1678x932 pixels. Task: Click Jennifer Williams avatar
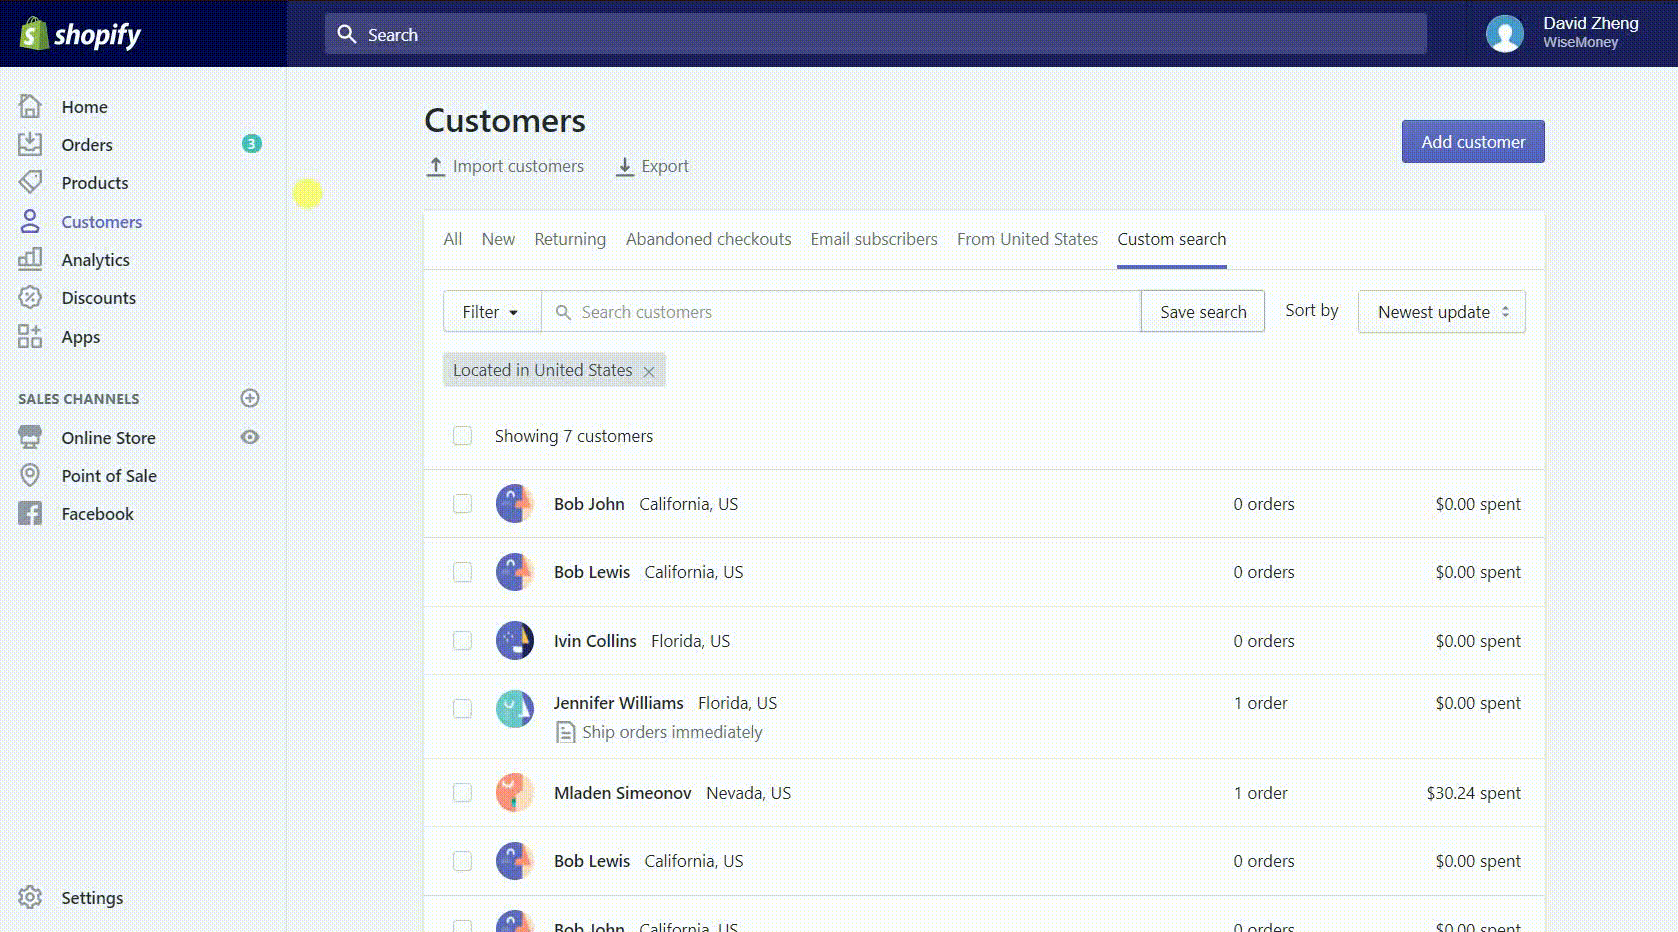click(515, 708)
